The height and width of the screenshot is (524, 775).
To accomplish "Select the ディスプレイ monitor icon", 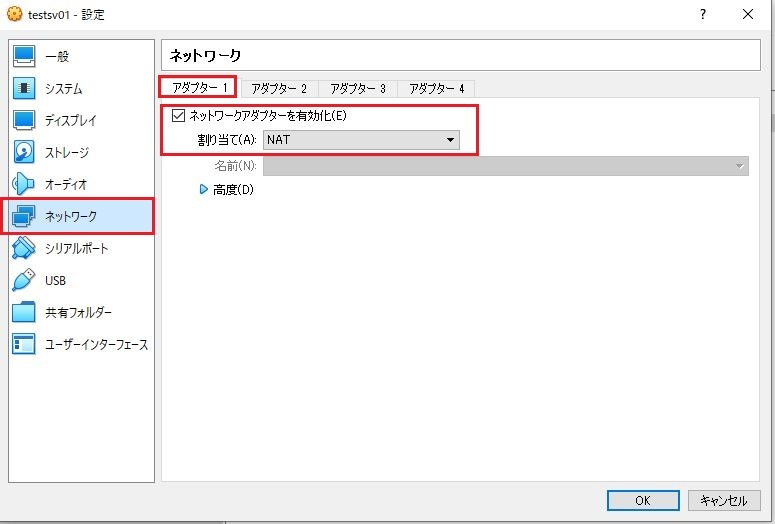I will [24, 120].
